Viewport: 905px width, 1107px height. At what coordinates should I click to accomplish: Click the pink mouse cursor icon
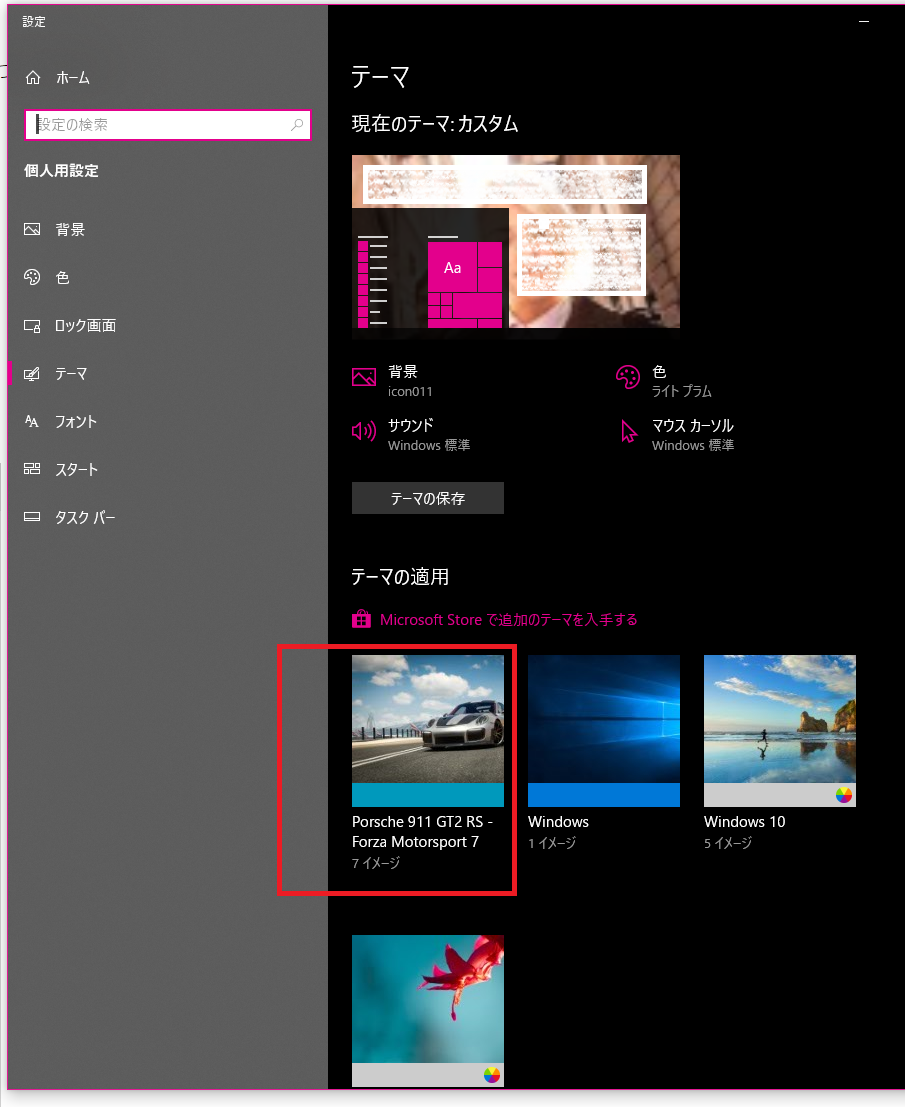pos(628,431)
